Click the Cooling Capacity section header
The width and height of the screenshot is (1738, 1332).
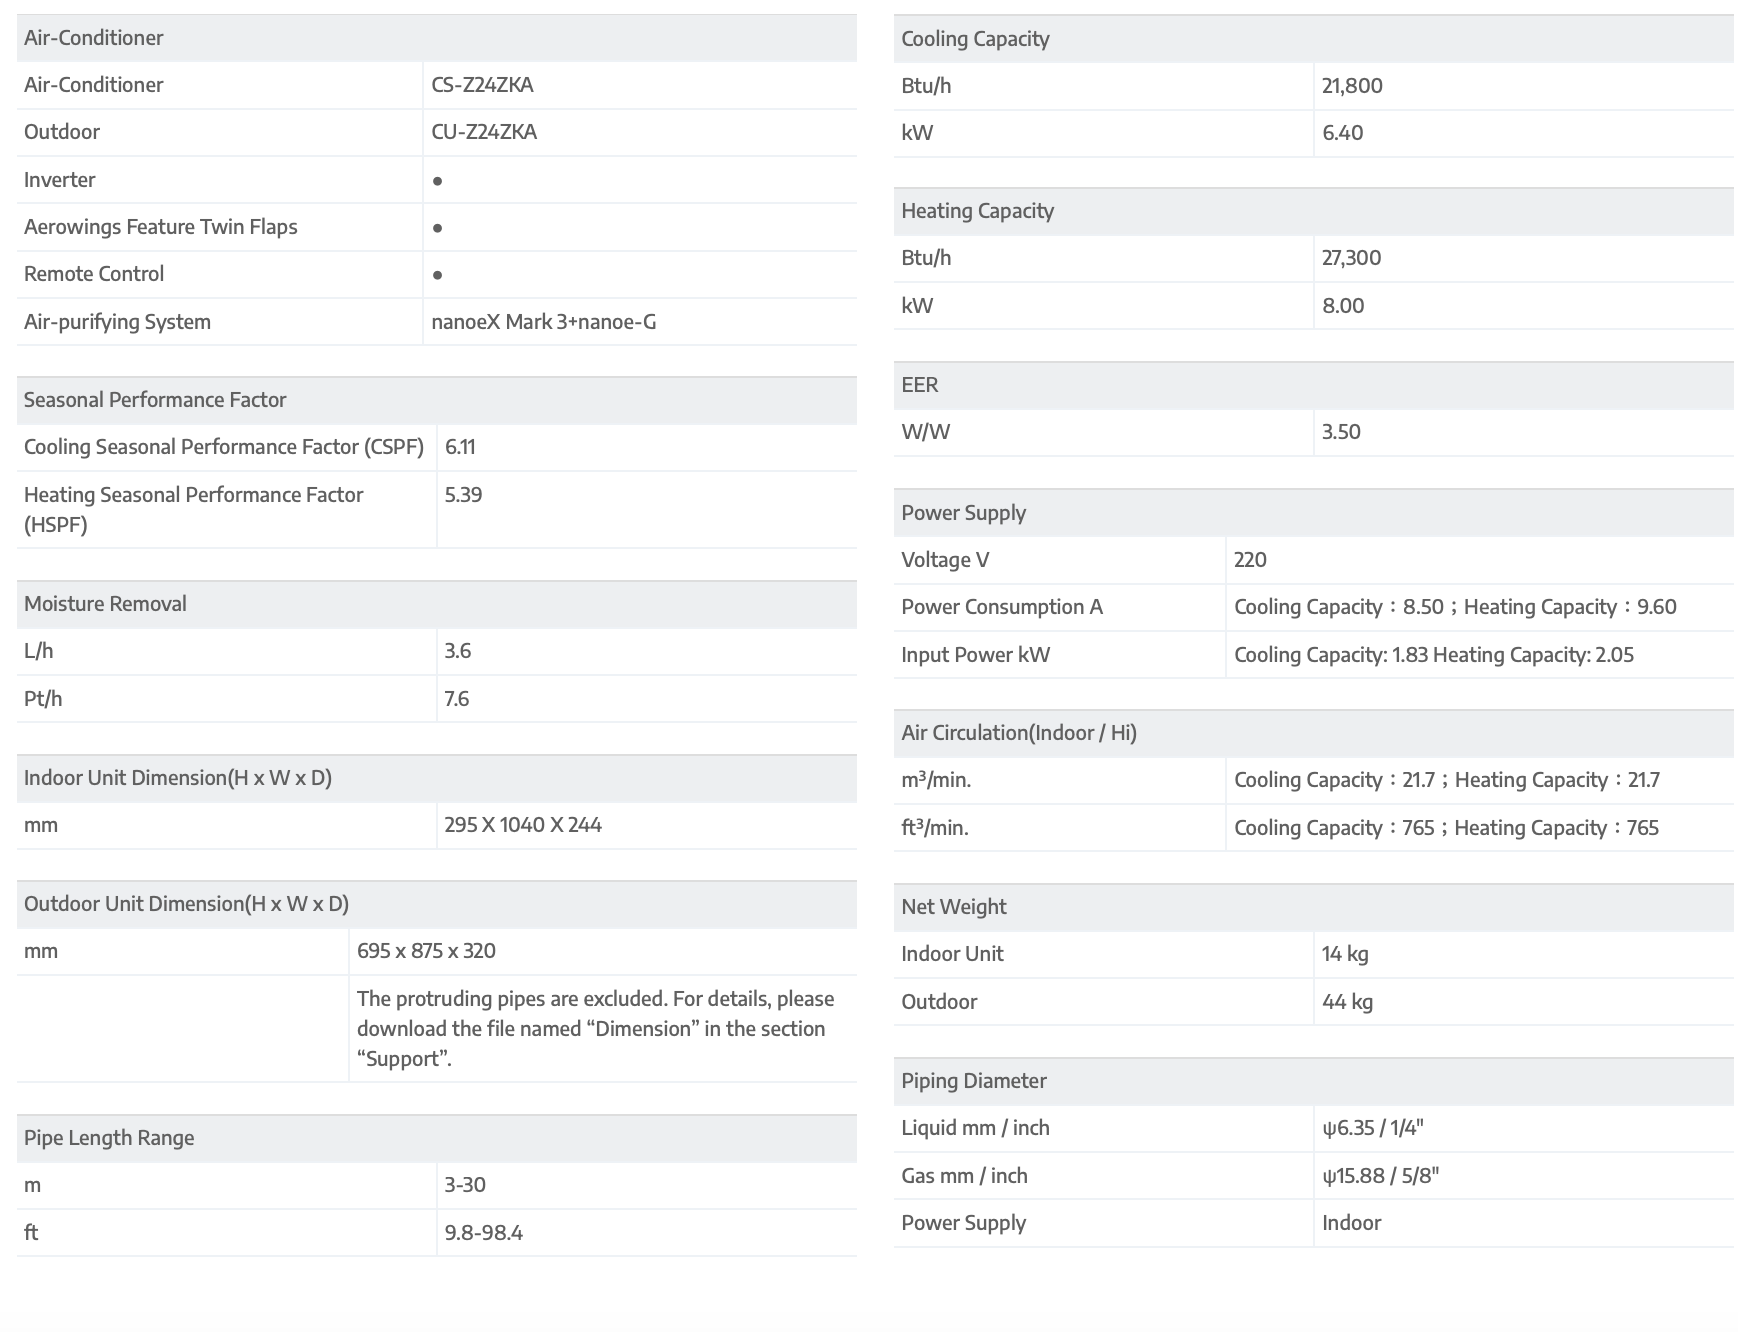tap(975, 39)
